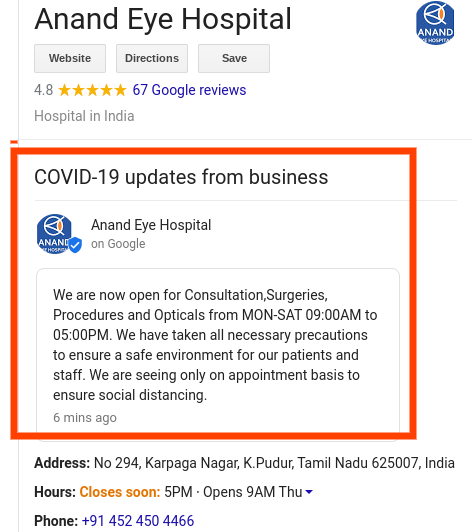
Task: Click the Anand Eye Hospital post author name
Action: pos(151,225)
